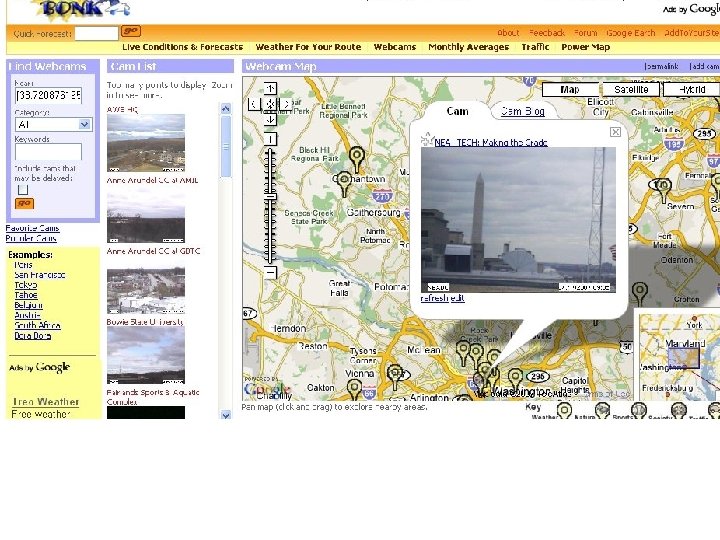Click the large webcam image in balloon
Image resolution: width=720 pixels, height=540 pixels.
click(518, 219)
